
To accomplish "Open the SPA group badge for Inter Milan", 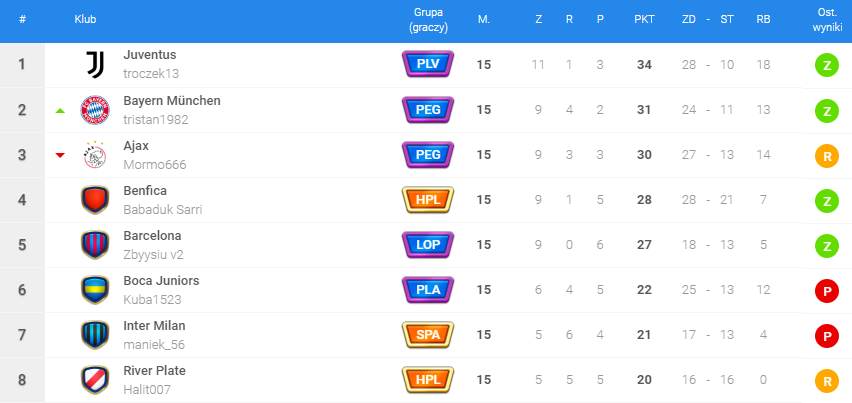I will [x=428, y=335].
